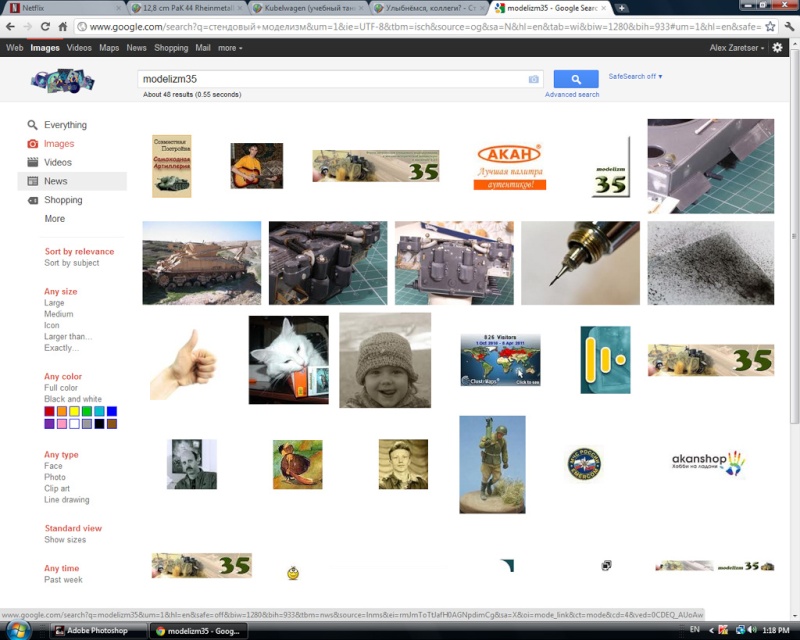Screen dimensions: 800x640
Task: Click the browser Back arrow
Action: 10,27
